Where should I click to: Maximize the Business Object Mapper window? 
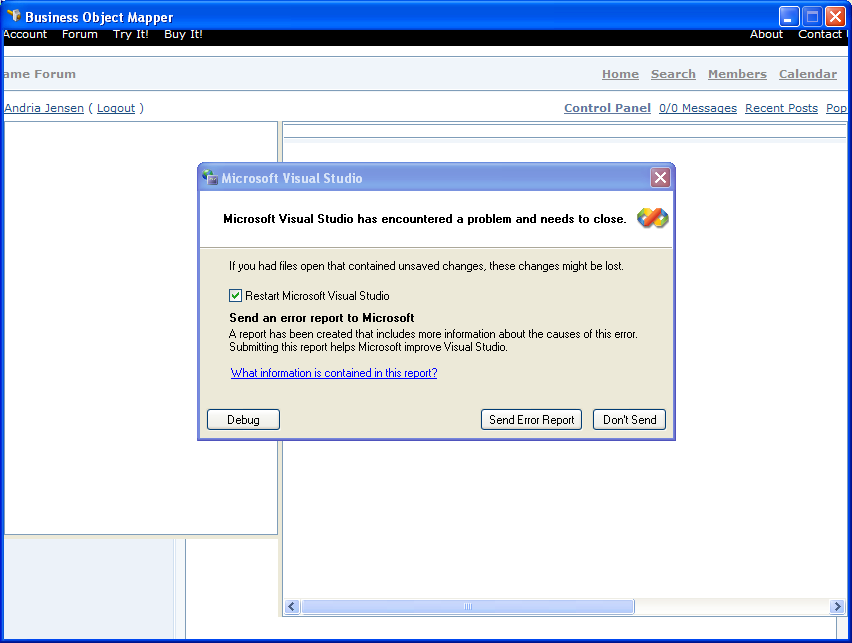click(813, 17)
